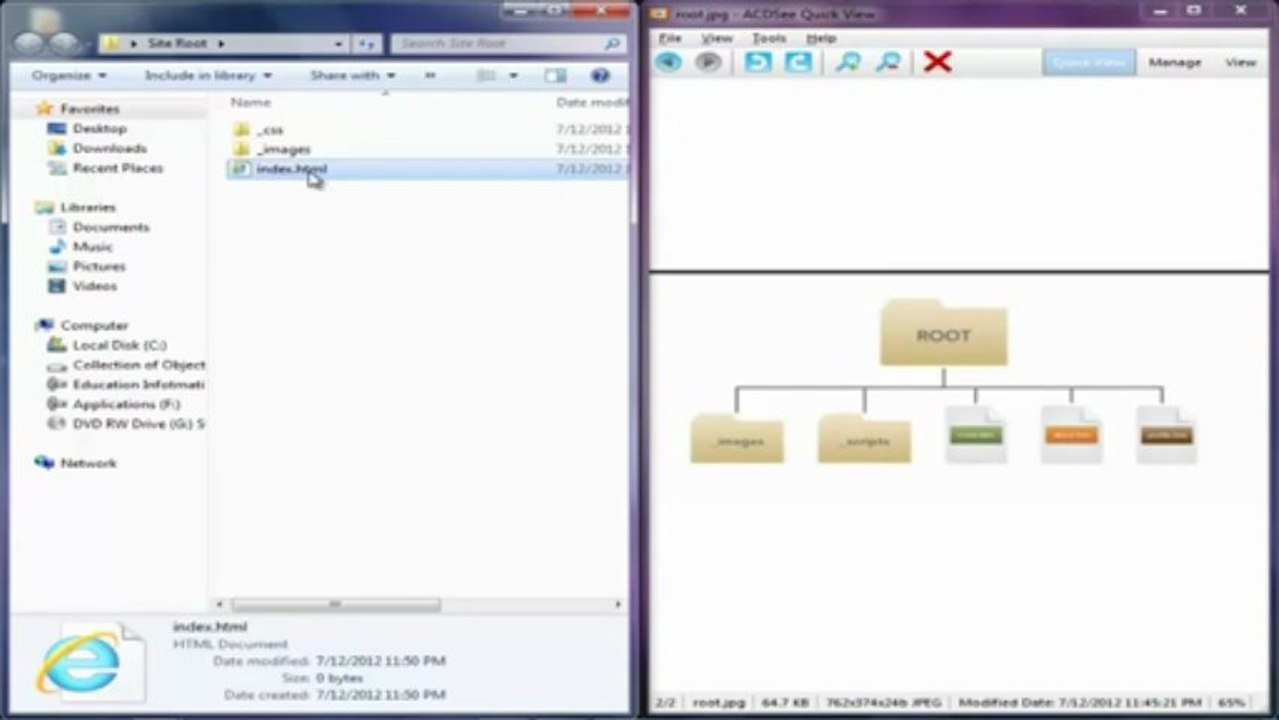
Task: Open Applications (F:) drive
Action: tap(126, 404)
